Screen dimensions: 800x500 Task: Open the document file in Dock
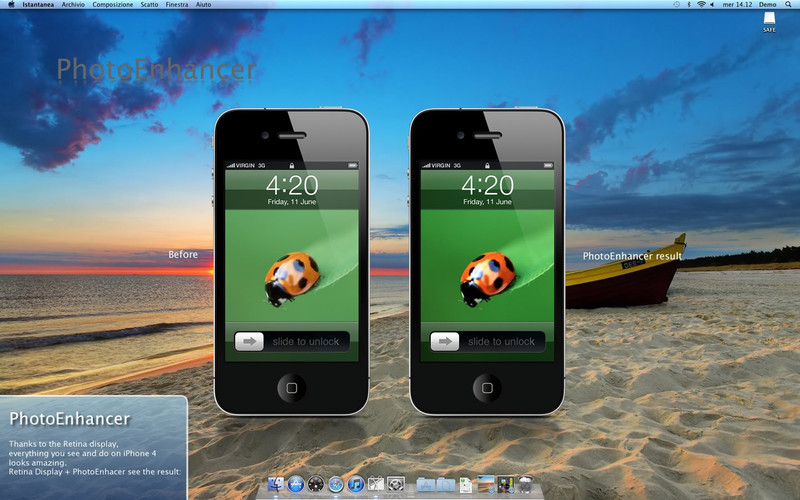[x=466, y=485]
